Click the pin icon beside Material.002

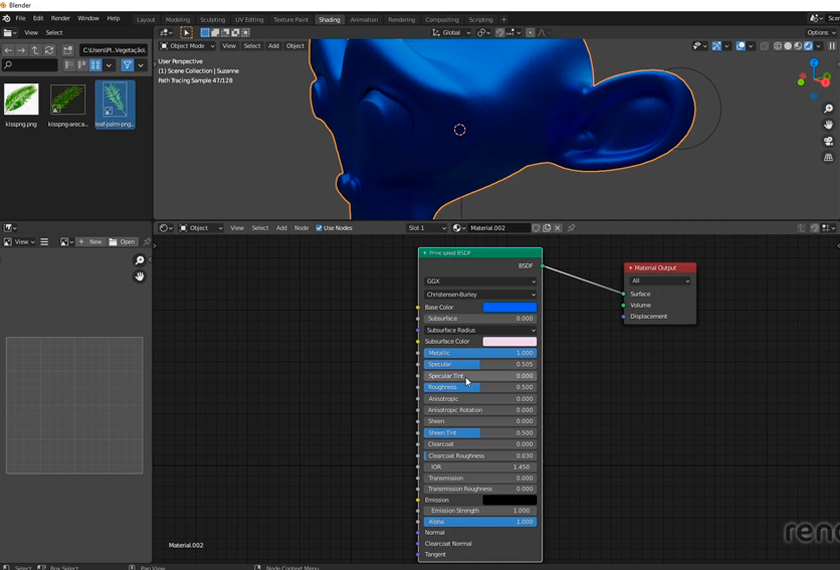pos(572,228)
